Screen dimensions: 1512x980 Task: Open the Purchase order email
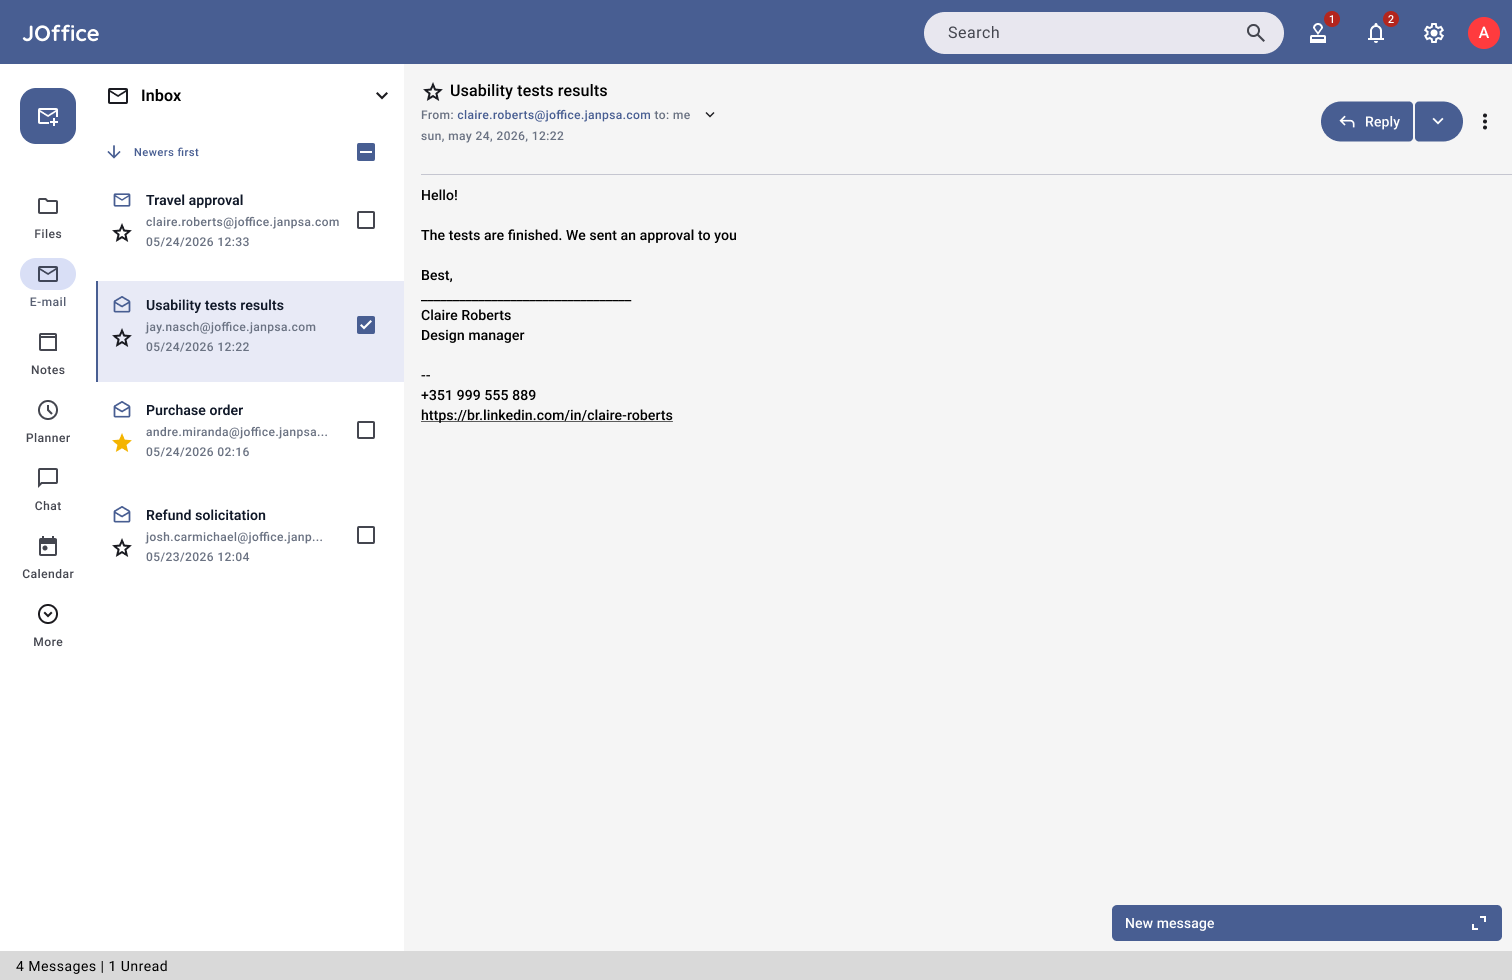pos(250,430)
